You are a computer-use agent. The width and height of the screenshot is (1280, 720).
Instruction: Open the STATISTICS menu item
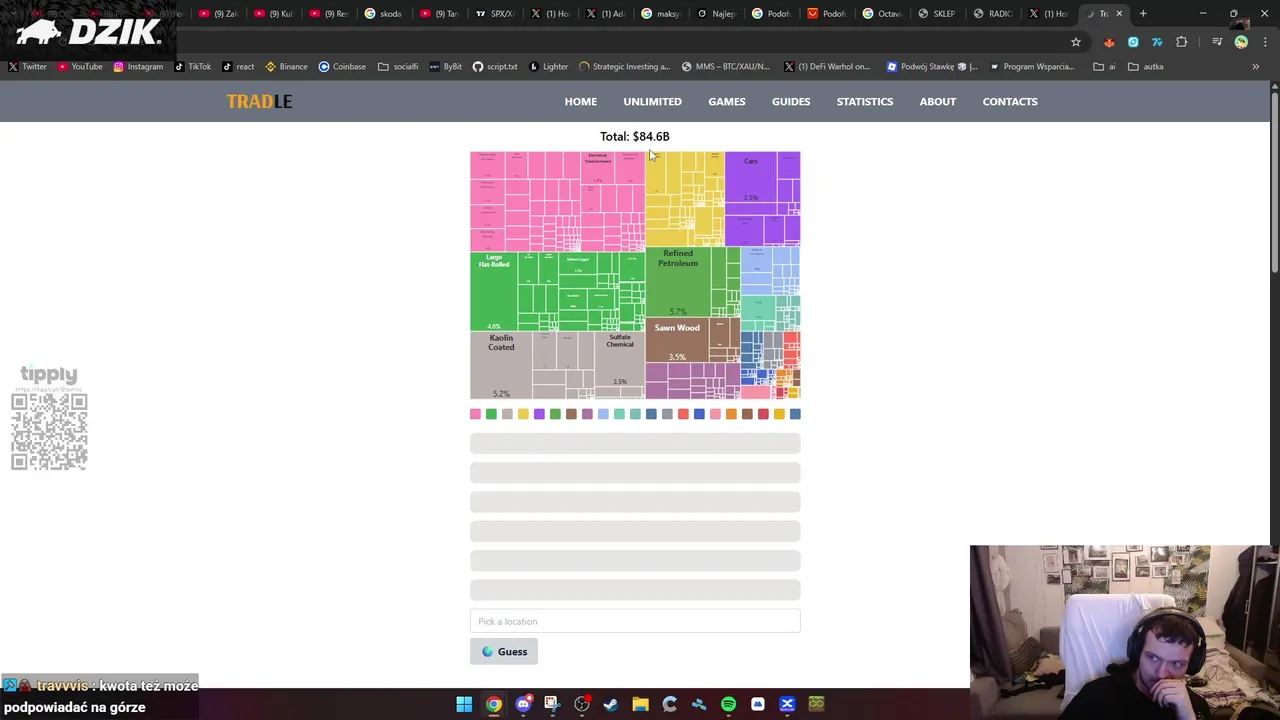click(865, 101)
